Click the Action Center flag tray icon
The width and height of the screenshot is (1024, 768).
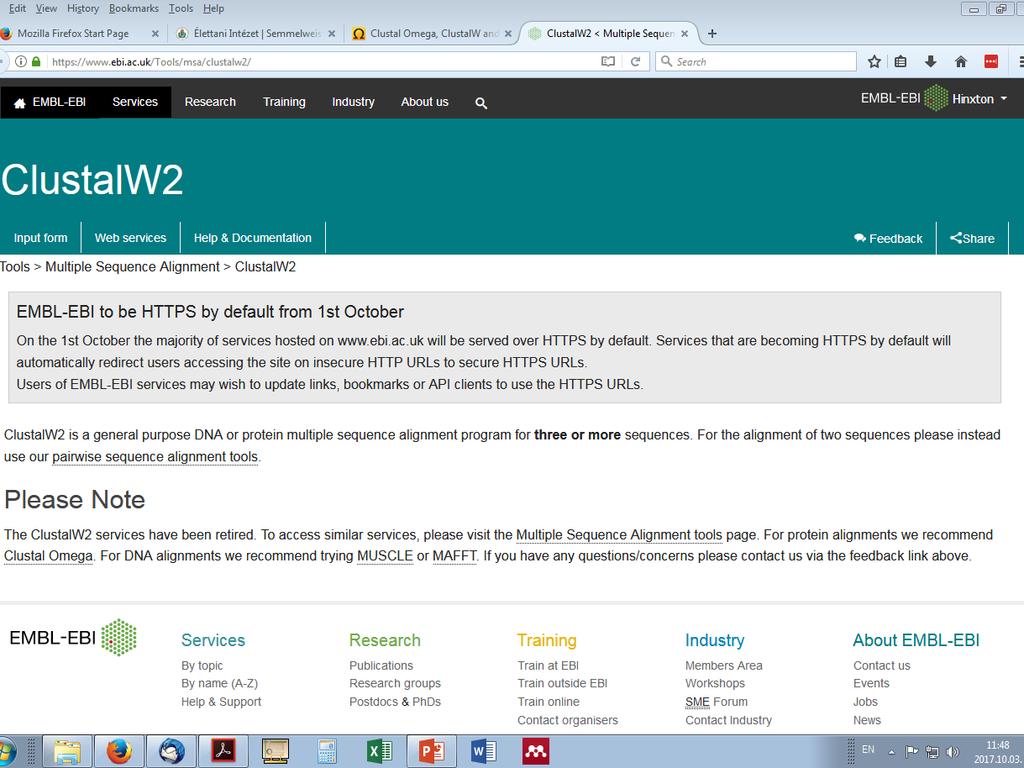tap(912, 752)
